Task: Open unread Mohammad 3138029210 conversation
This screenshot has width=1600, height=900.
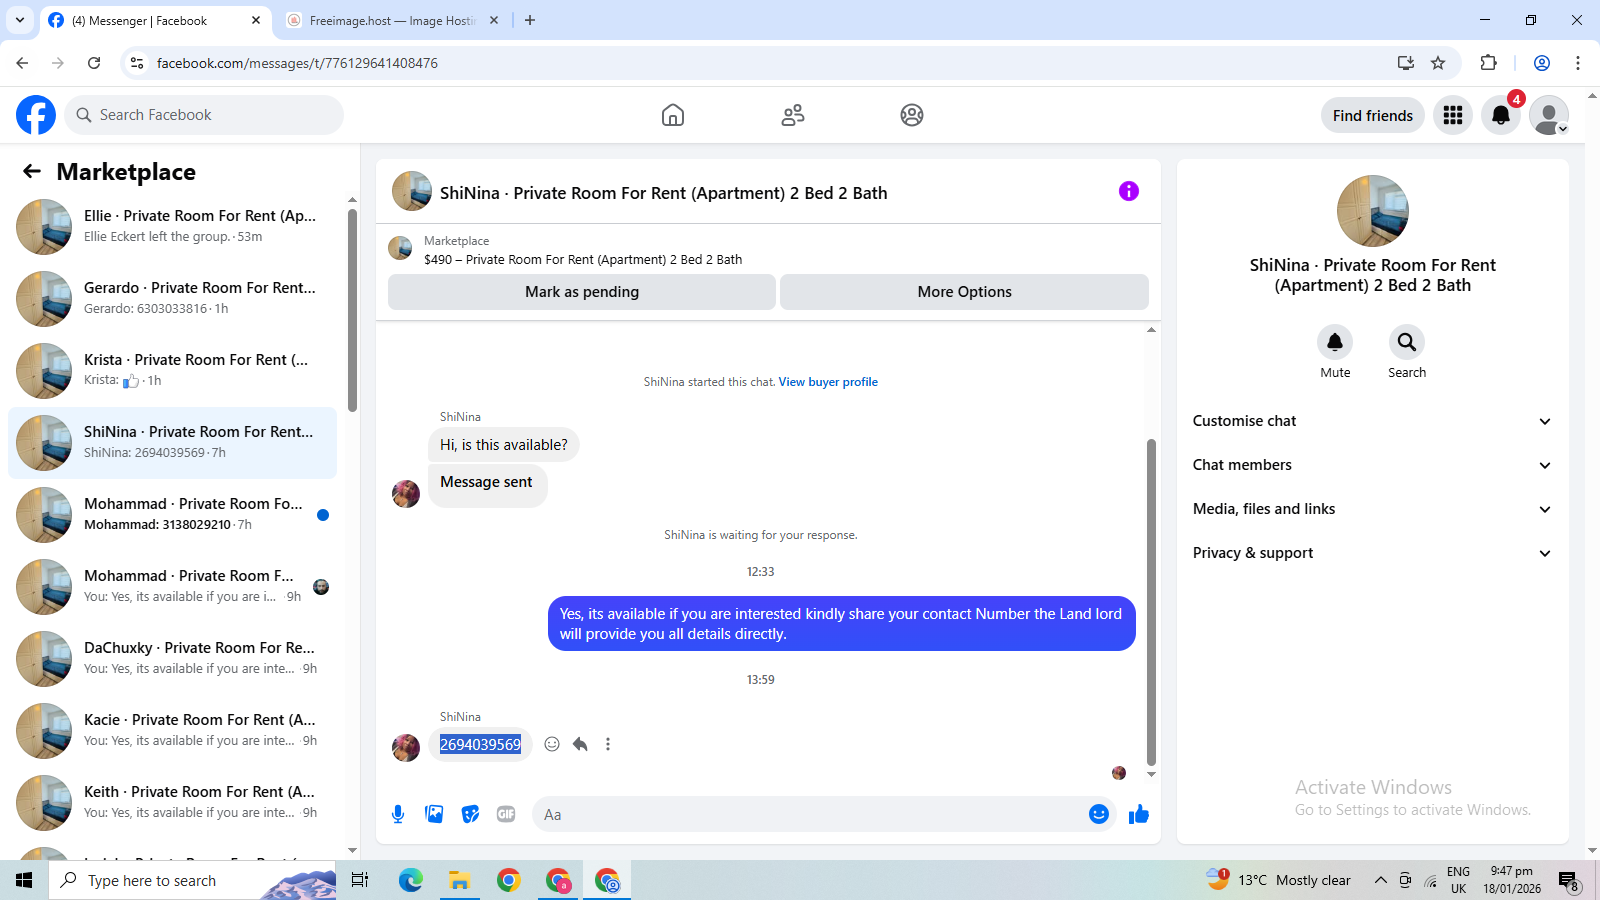Action: point(173,515)
